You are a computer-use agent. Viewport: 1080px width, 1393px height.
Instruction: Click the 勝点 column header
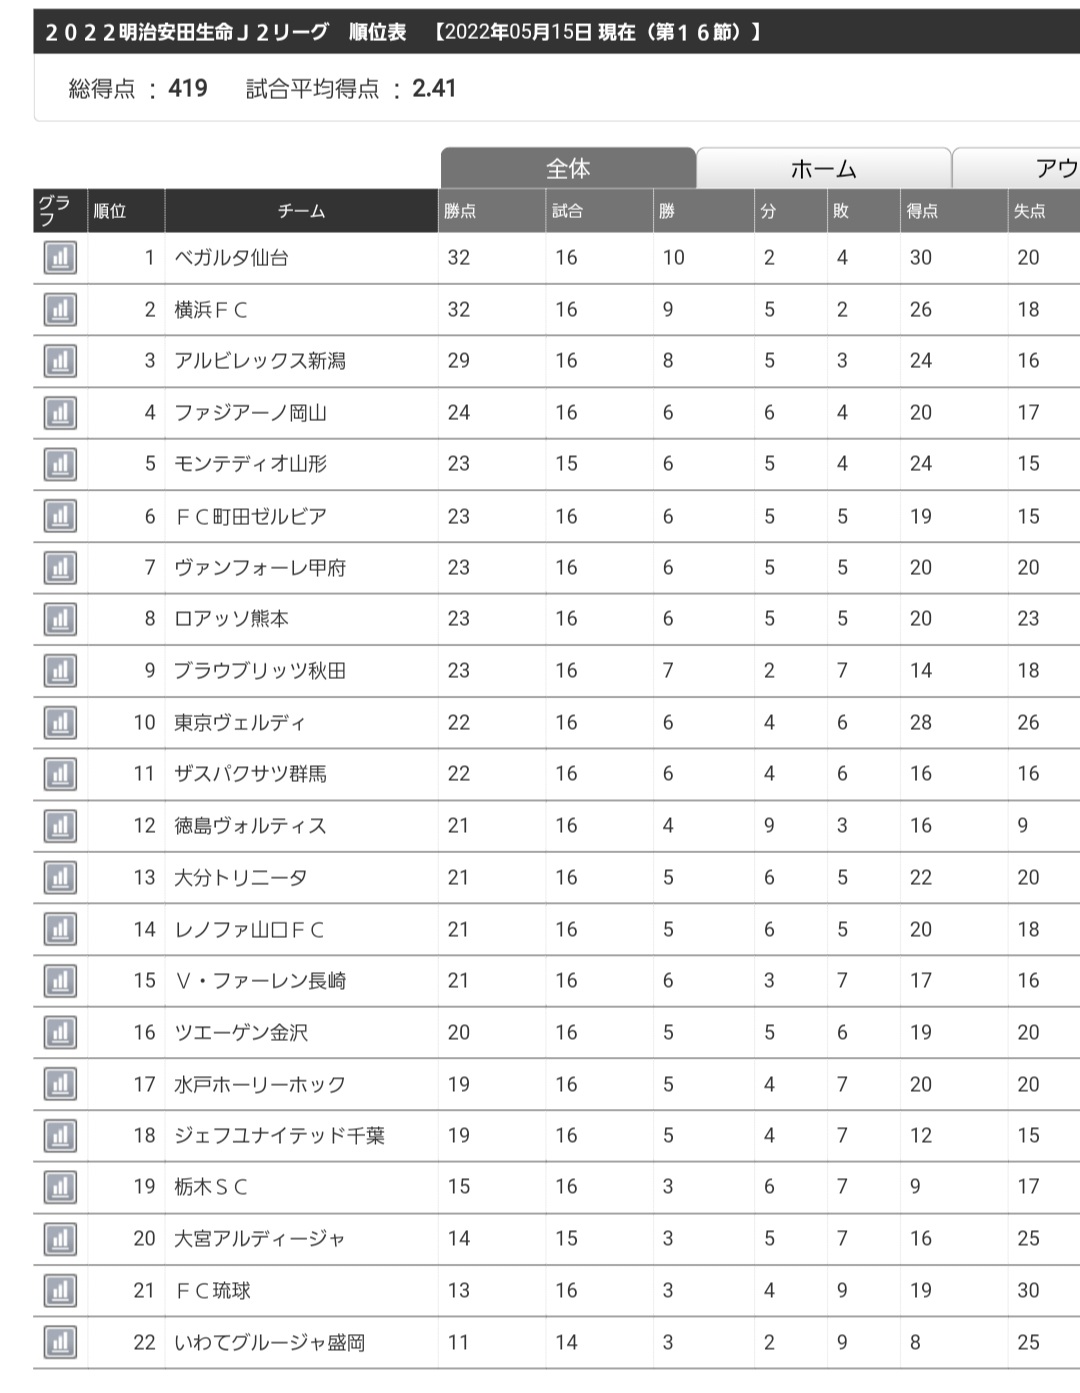click(x=461, y=211)
